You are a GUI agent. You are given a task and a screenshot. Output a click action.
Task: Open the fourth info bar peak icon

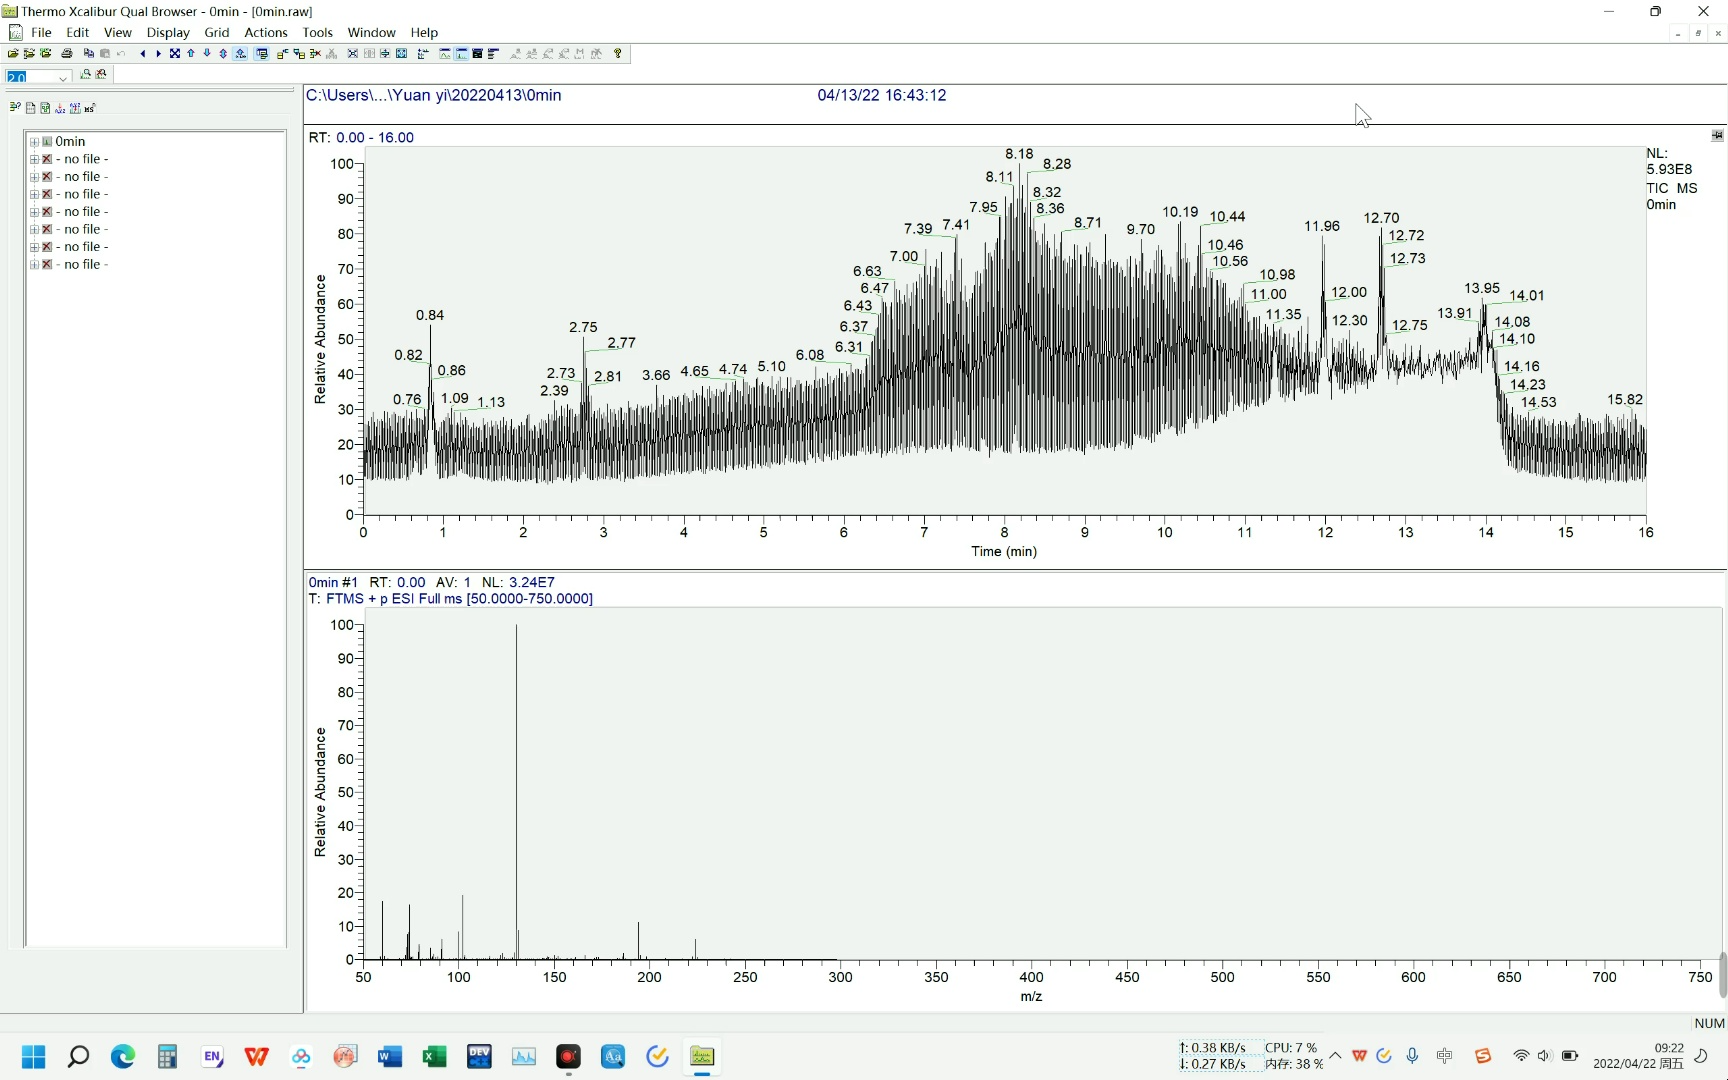(60, 108)
